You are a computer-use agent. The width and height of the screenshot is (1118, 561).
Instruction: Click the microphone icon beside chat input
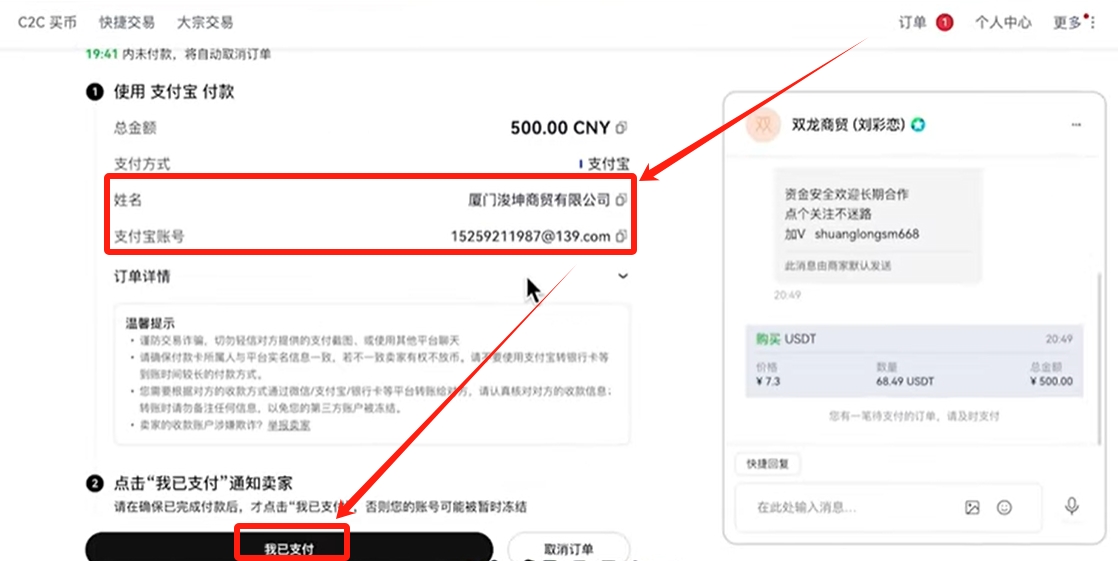click(1072, 506)
